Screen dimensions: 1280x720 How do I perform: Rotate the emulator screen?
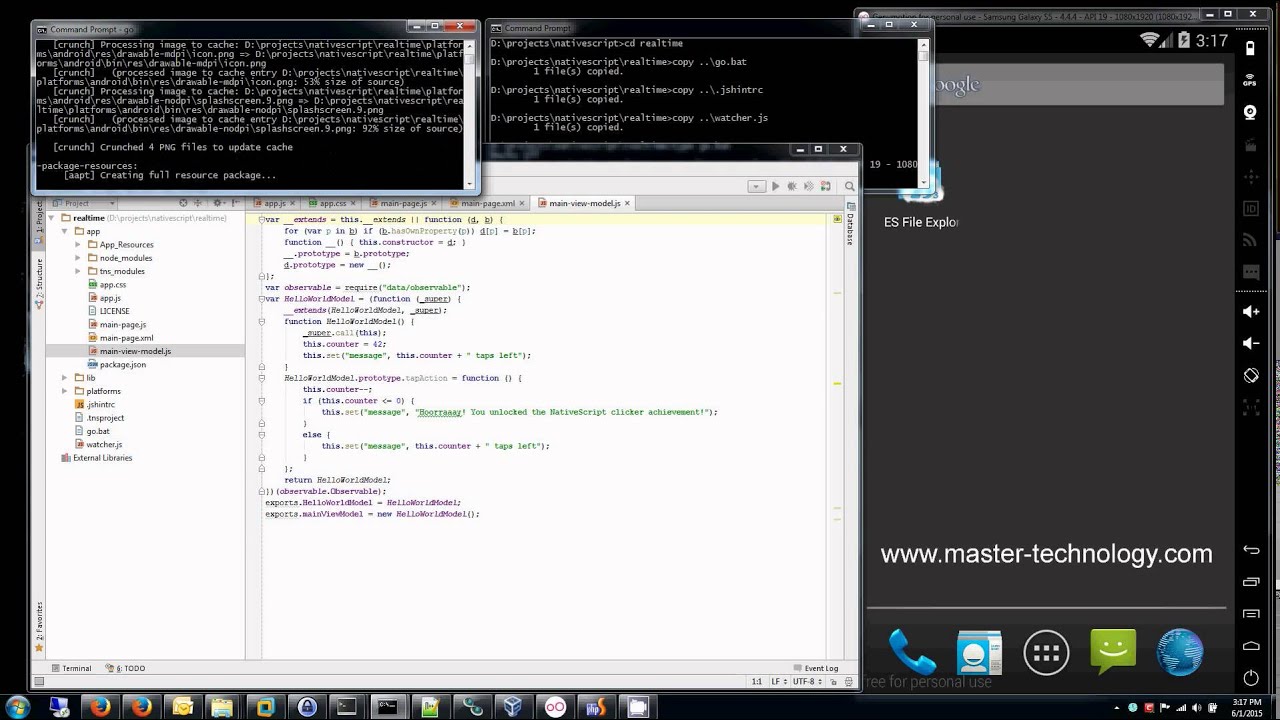tap(1251, 376)
